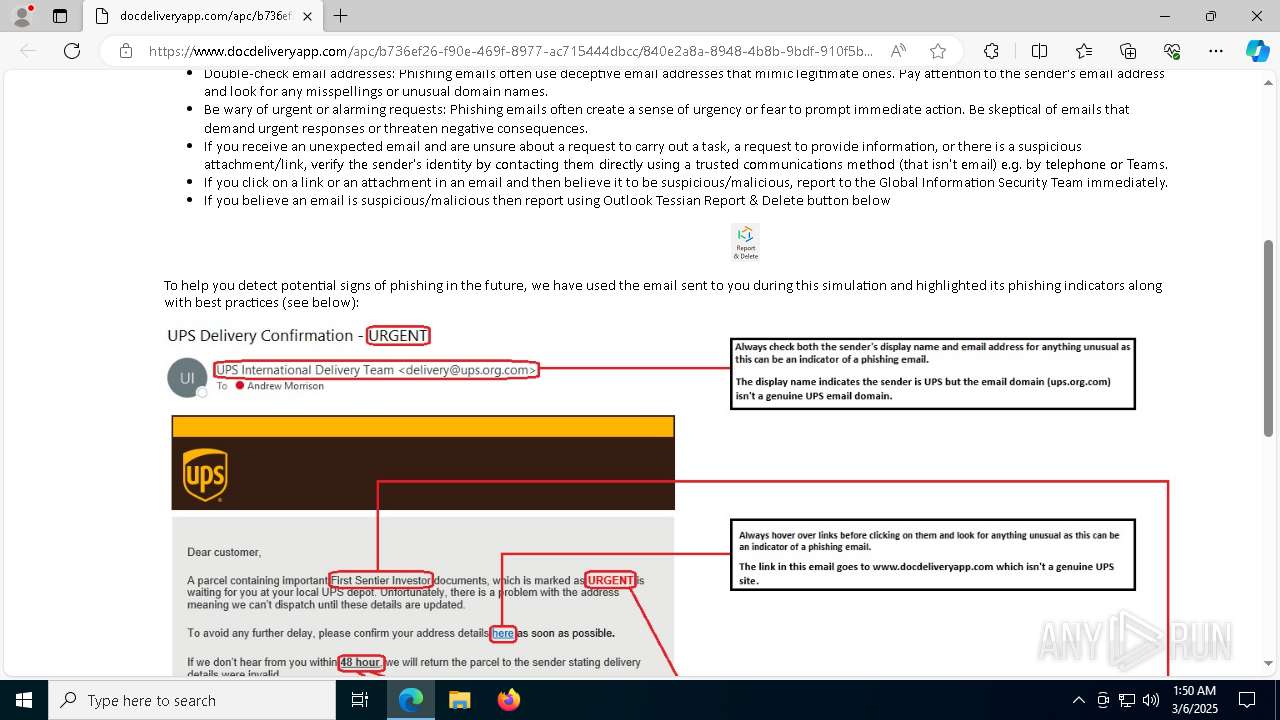View site information lock icon
Screen dimensions: 1280x720
125,51
